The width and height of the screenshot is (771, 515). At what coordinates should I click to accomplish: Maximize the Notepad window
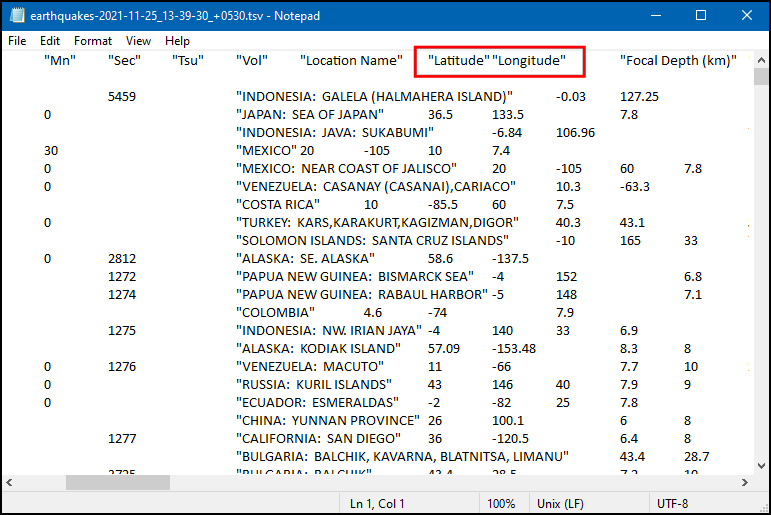(701, 15)
